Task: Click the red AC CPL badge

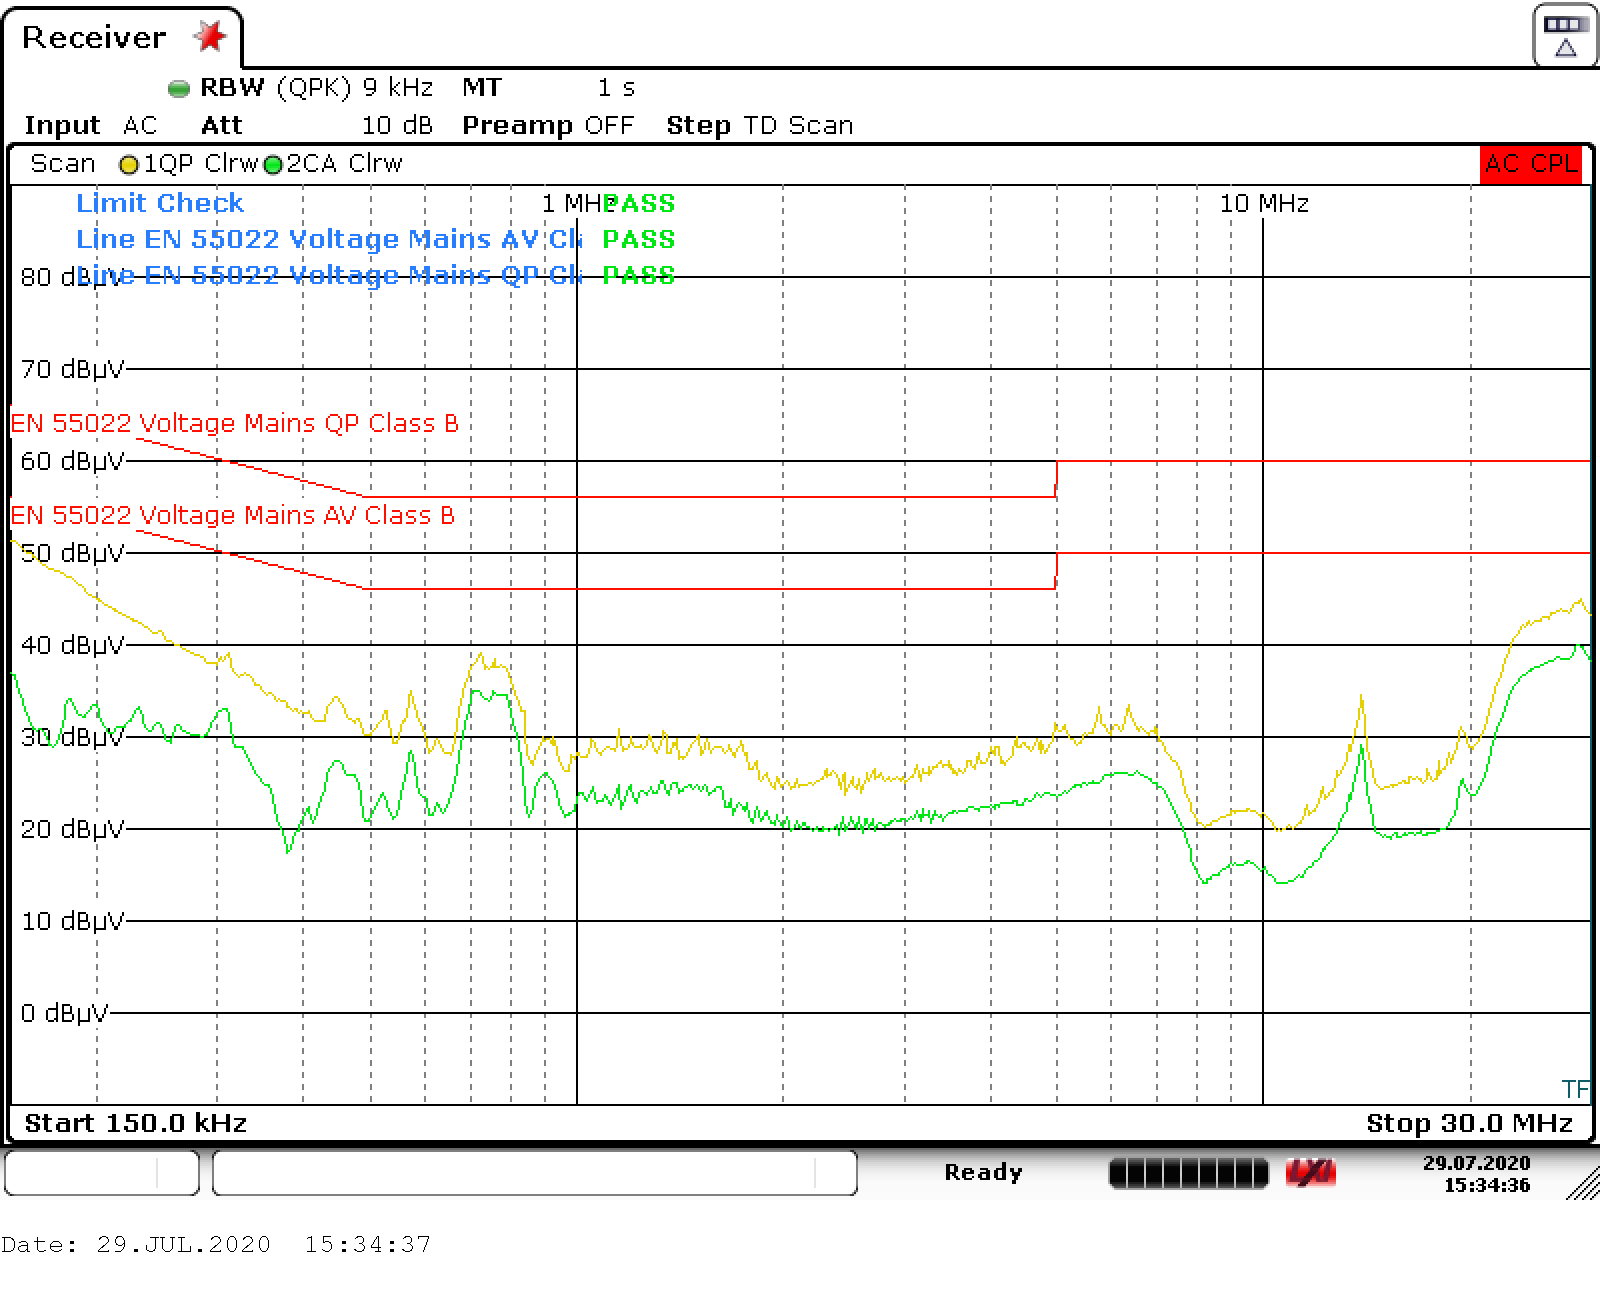Action: coord(1530,164)
